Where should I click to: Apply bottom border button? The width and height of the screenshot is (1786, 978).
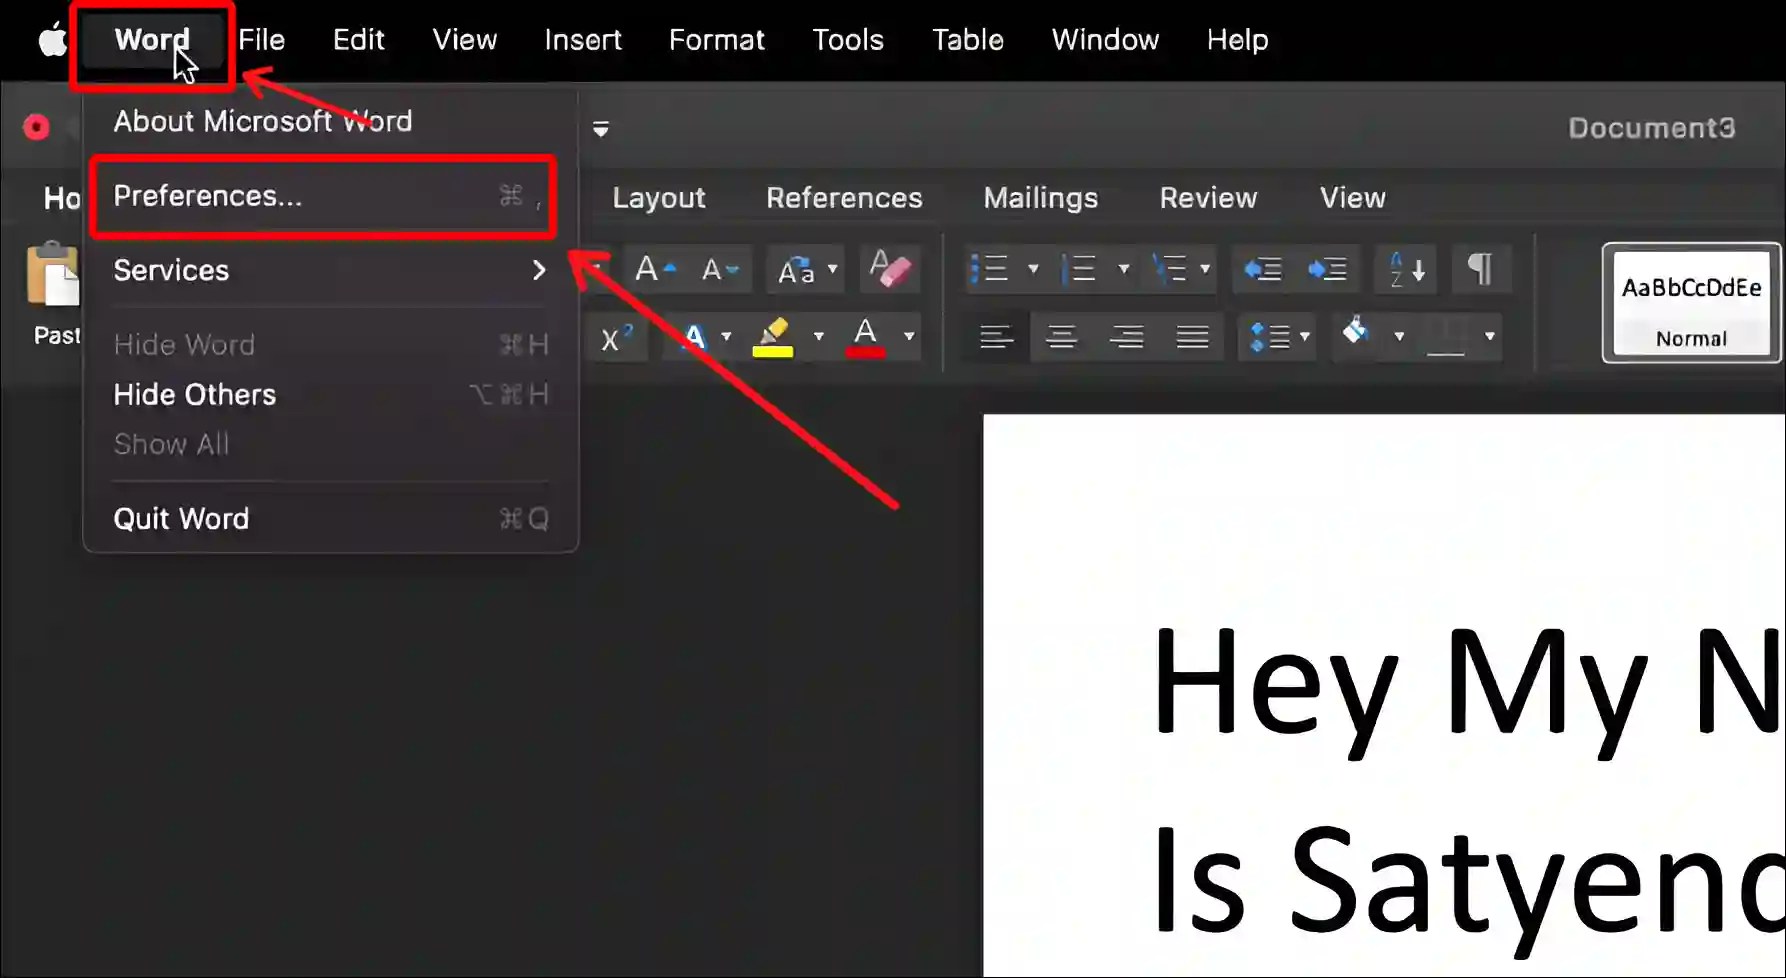tap(1446, 337)
